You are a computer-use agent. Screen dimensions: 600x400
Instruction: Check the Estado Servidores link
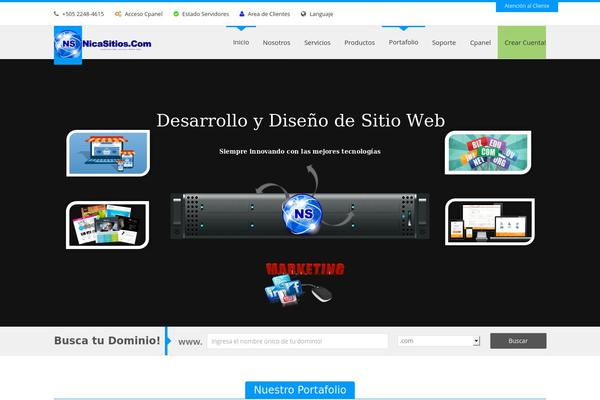pos(205,14)
